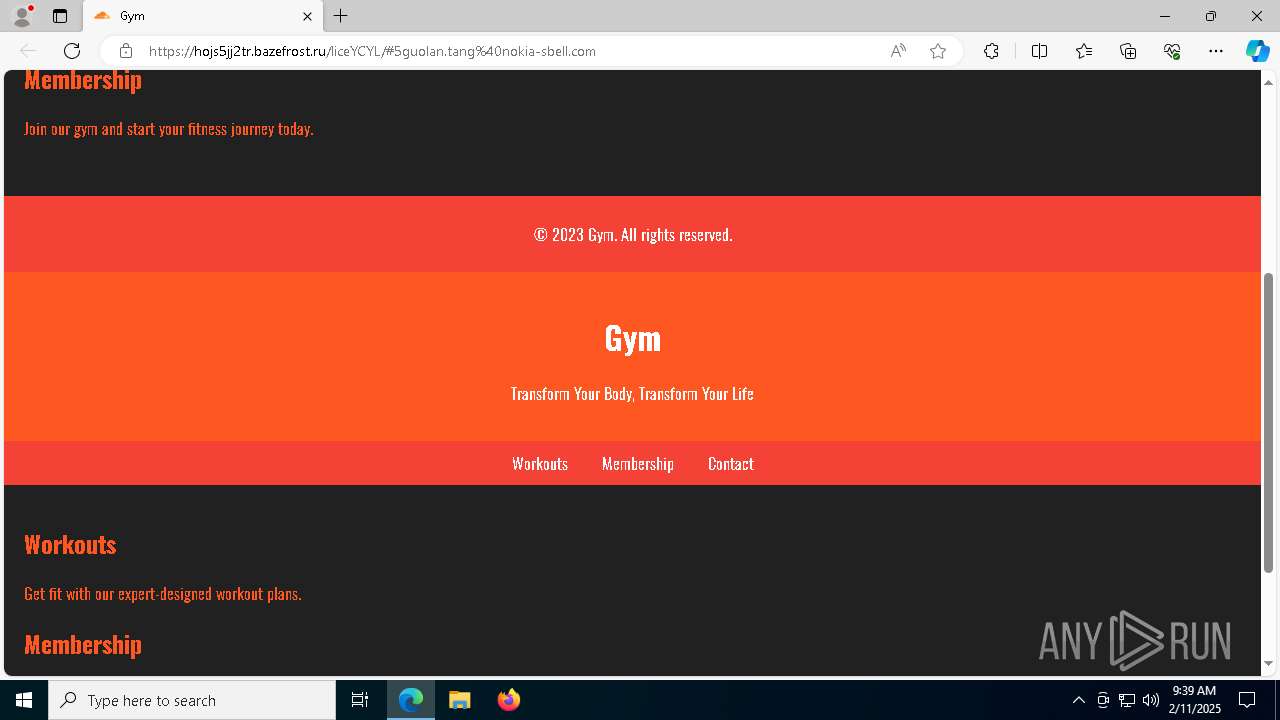This screenshot has width=1280, height=720.
Task: Activate Read aloud icon in address bar
Action: [898, 51]
